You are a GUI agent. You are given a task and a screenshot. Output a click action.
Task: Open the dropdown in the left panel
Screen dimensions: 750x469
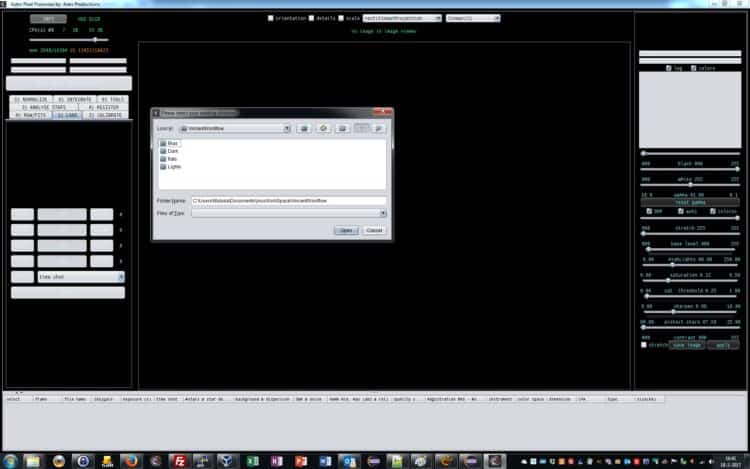coord(81,277)
